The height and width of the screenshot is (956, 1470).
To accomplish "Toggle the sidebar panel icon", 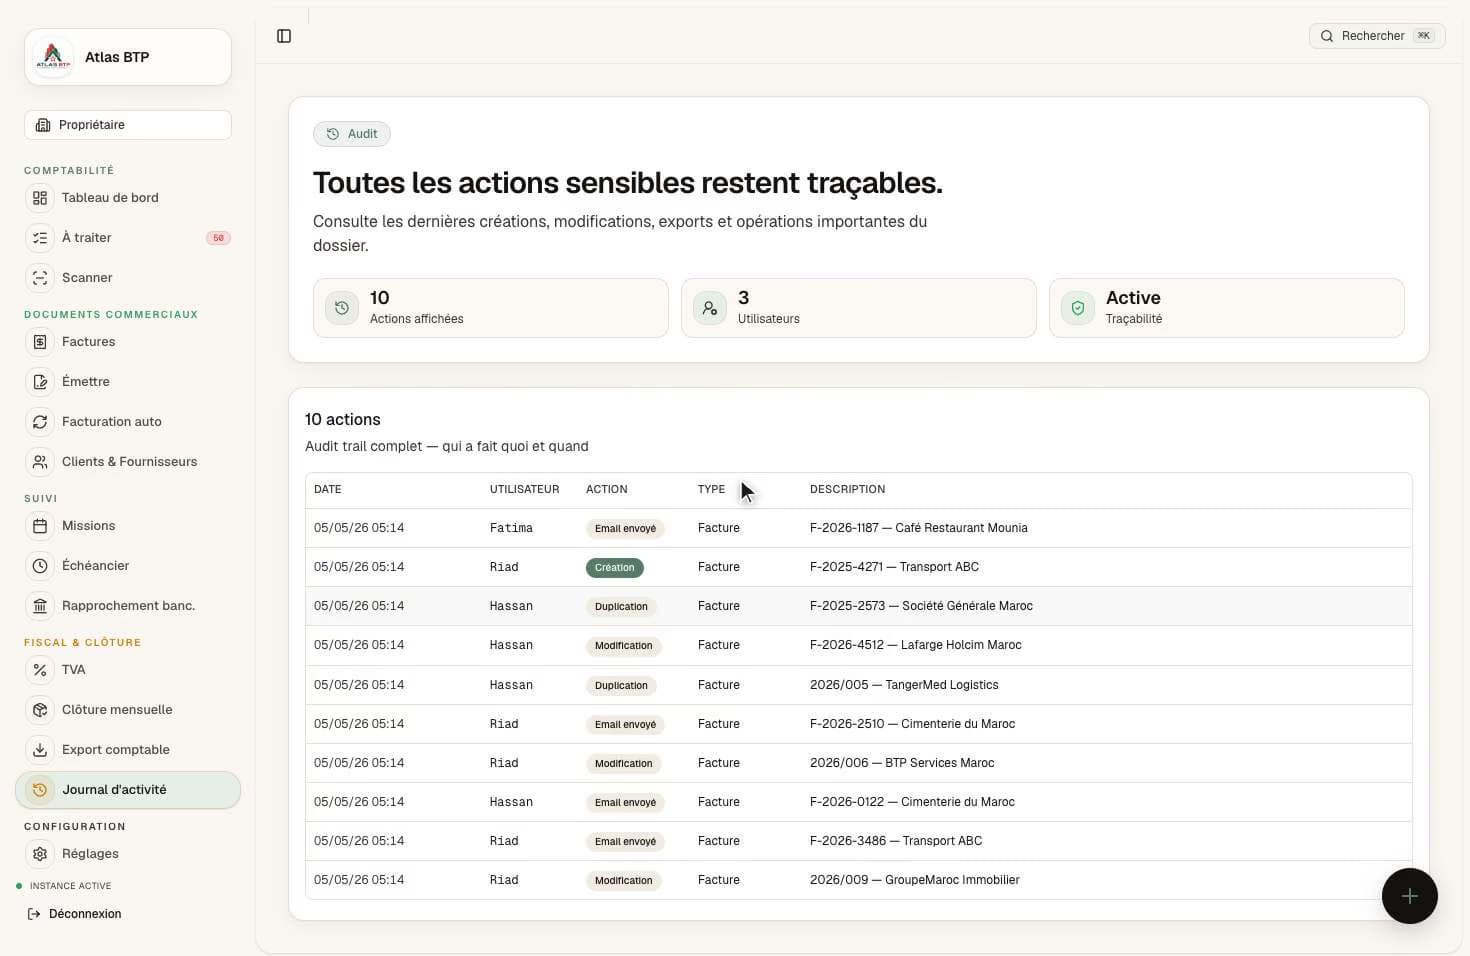I will coord(284,36).
